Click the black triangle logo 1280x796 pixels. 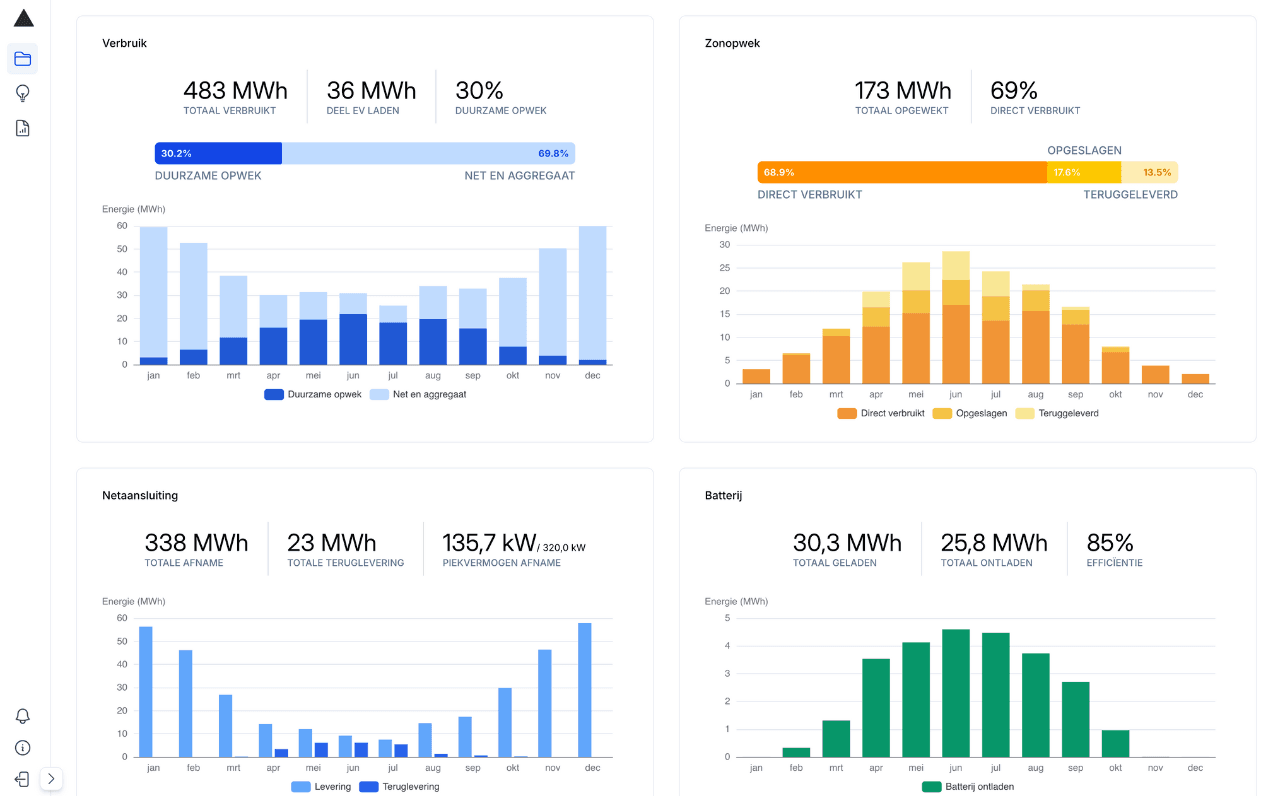click(23, 18)
